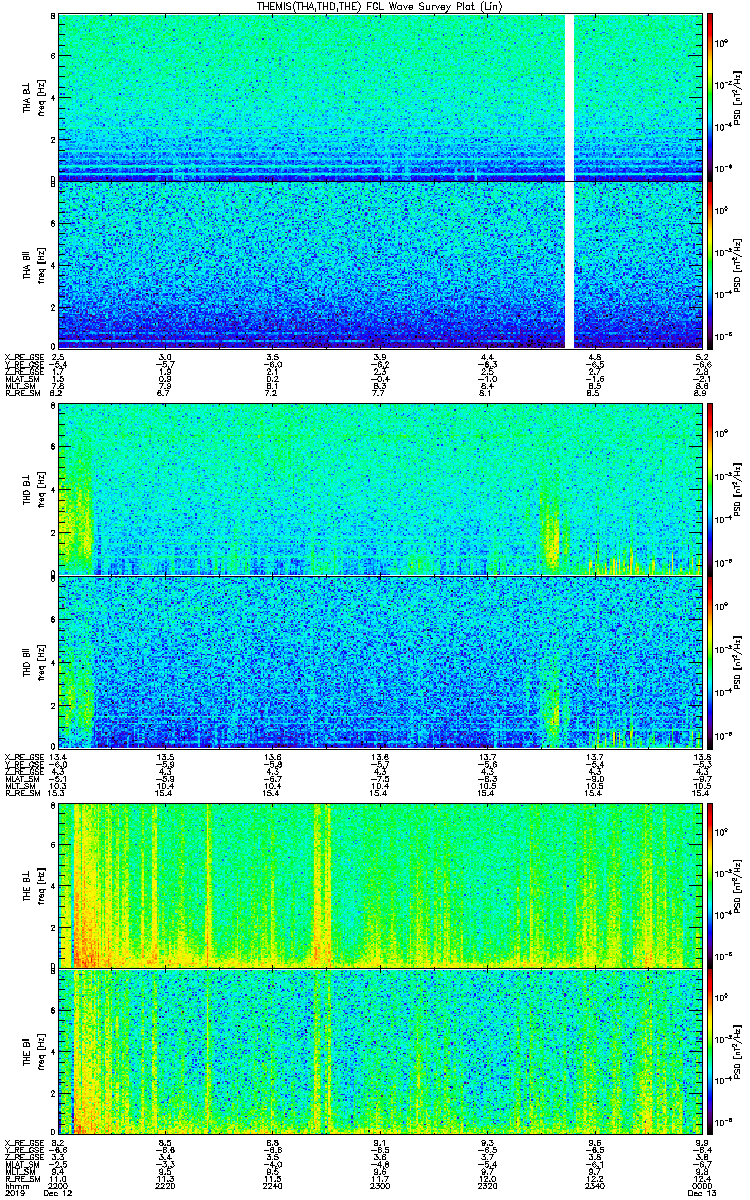Select the THD B-perpendicular spectrogram panel
Image resolution: width=750 pixels, height=1200 pixels.
381,489
